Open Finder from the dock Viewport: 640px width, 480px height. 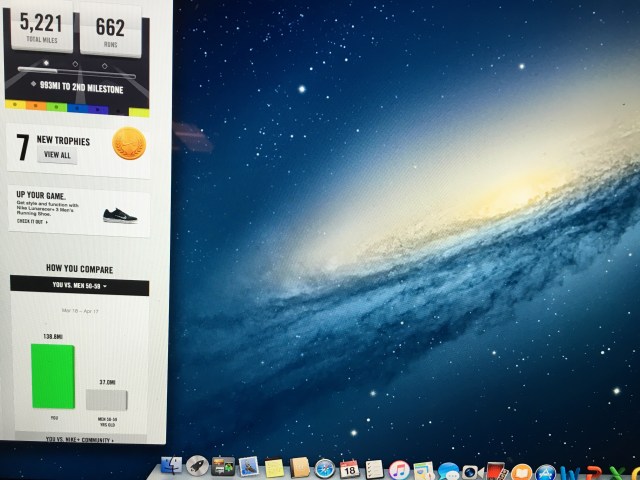pos(172,467)
